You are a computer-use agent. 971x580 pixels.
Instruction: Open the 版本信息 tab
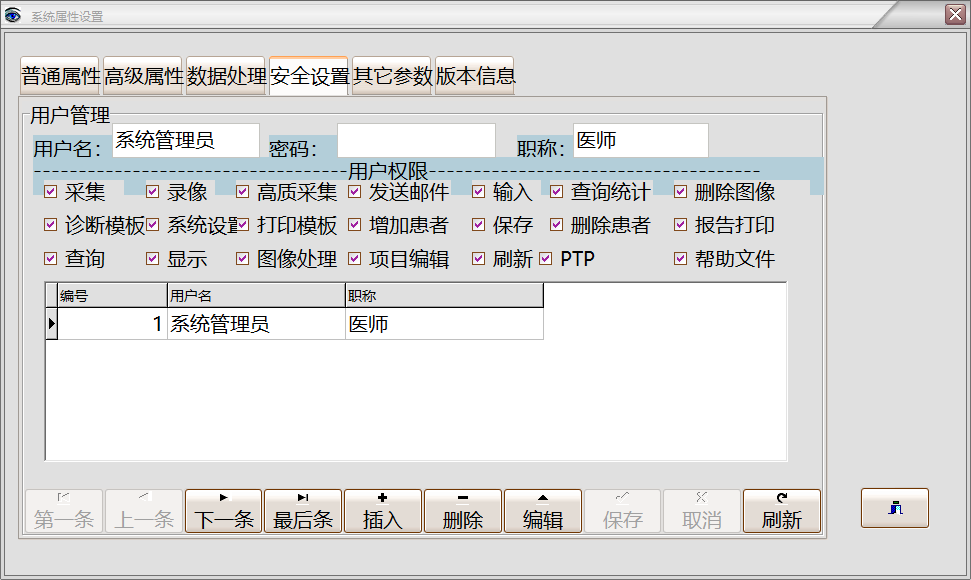click(x=475, y=76)
